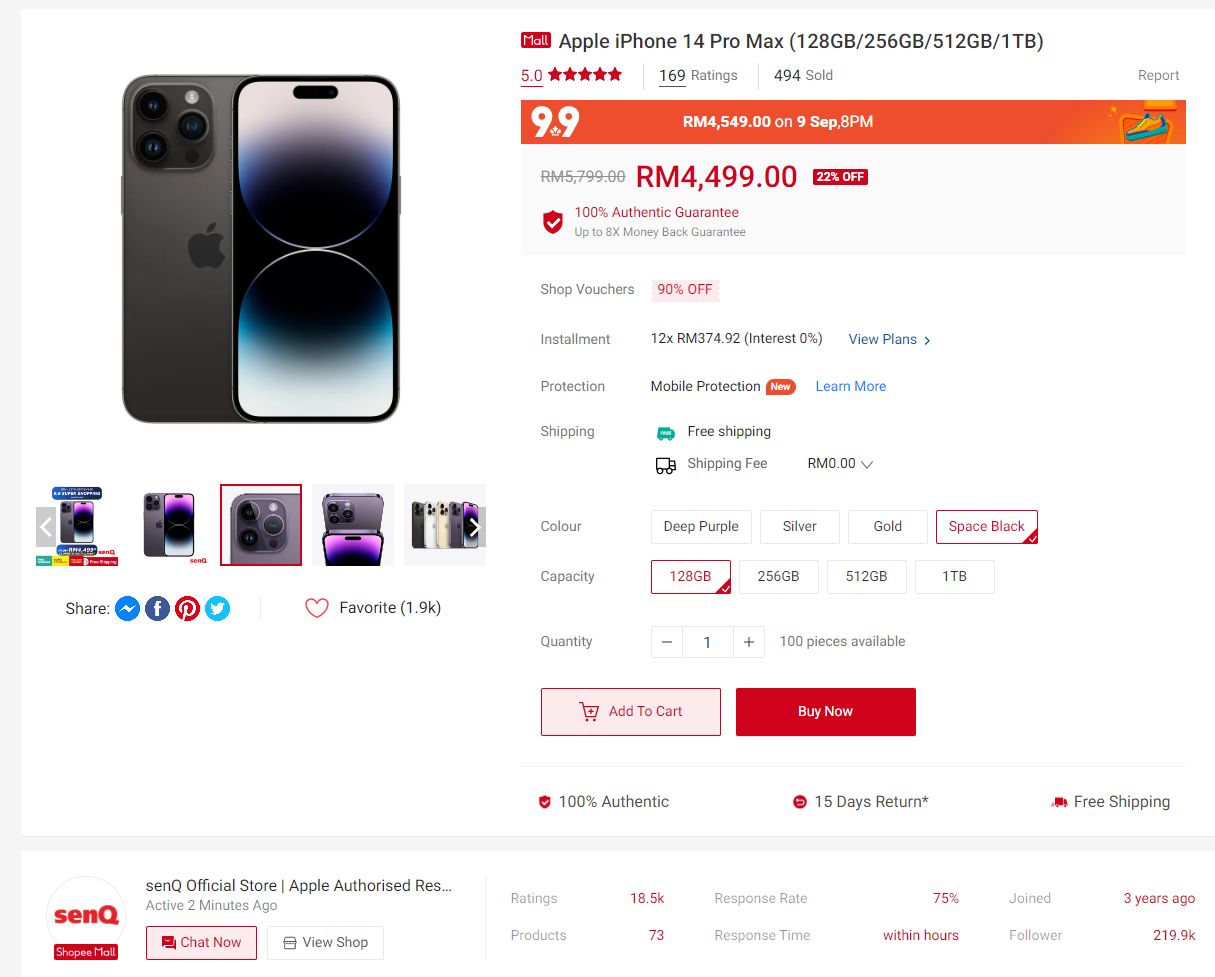Open the 169 Ratings section

click(x=699, y=75)
